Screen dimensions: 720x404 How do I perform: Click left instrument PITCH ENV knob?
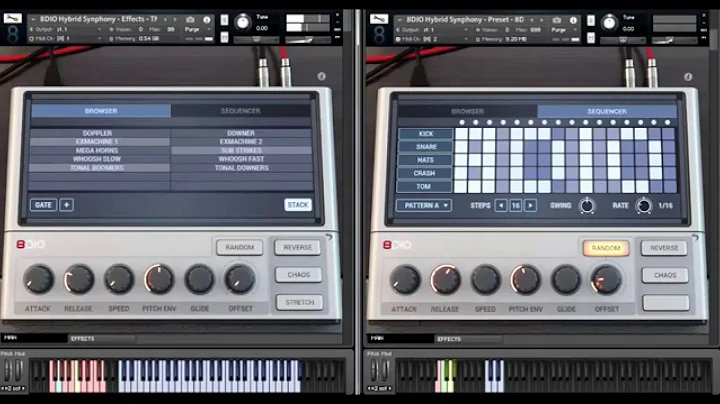click(x=159, y=279)
